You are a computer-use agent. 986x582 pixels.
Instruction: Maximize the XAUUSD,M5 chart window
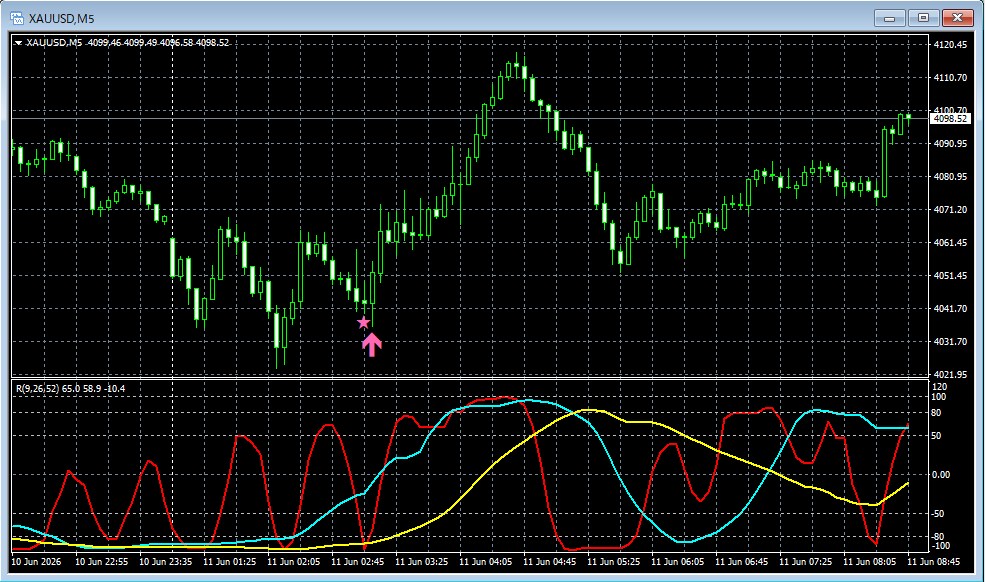(x=923, y=18)
